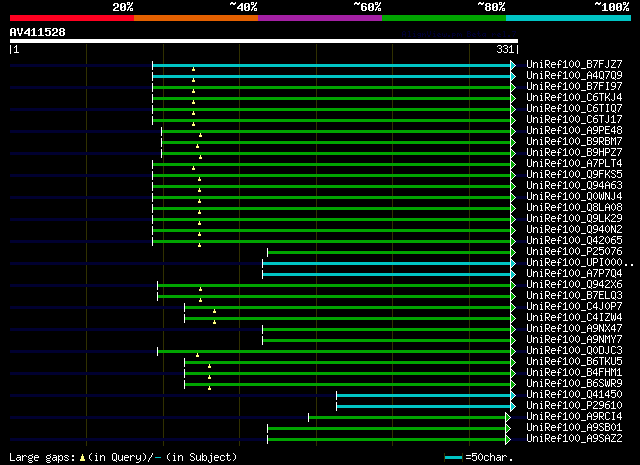Select the UniRef100_B6SWR9 label
Image resolution: width=640 pixels, height=465 pixels.
pos(574,384)
